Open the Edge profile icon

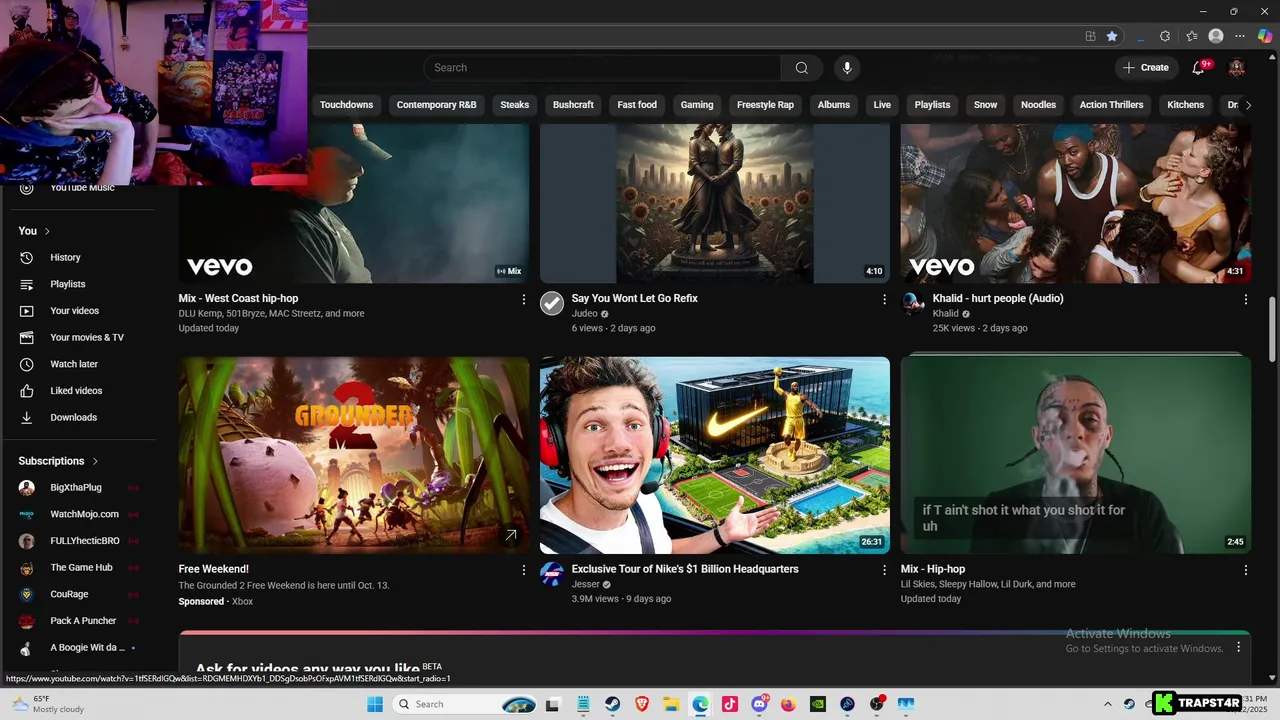[x=1216, y=36]
